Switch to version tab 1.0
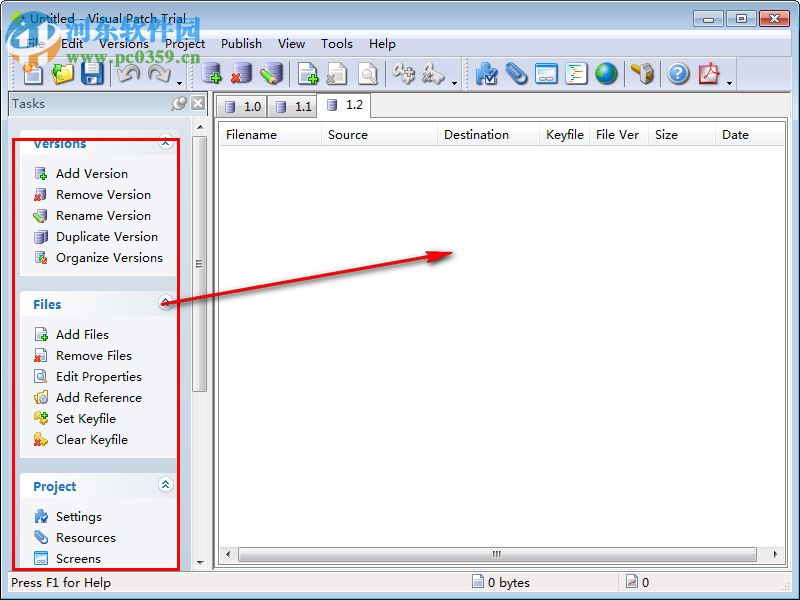Screen dimensions: 800x600 tap(242, 107)
